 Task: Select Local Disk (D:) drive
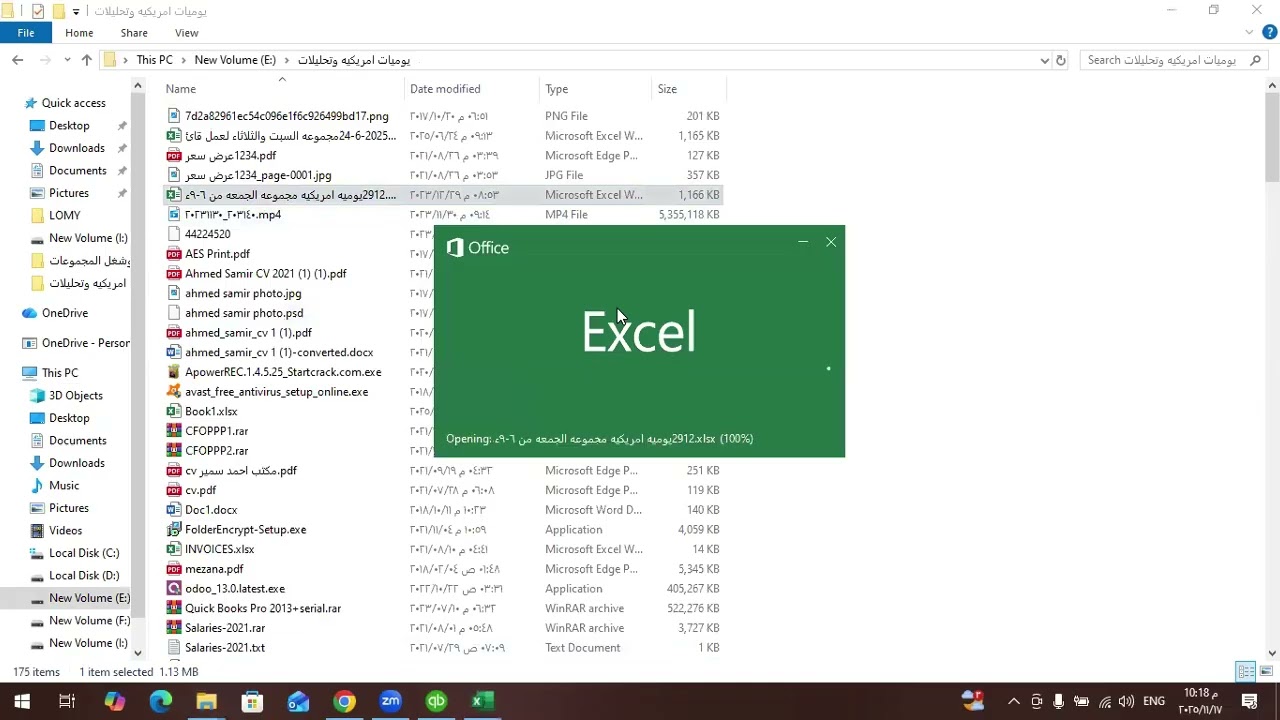84,575
